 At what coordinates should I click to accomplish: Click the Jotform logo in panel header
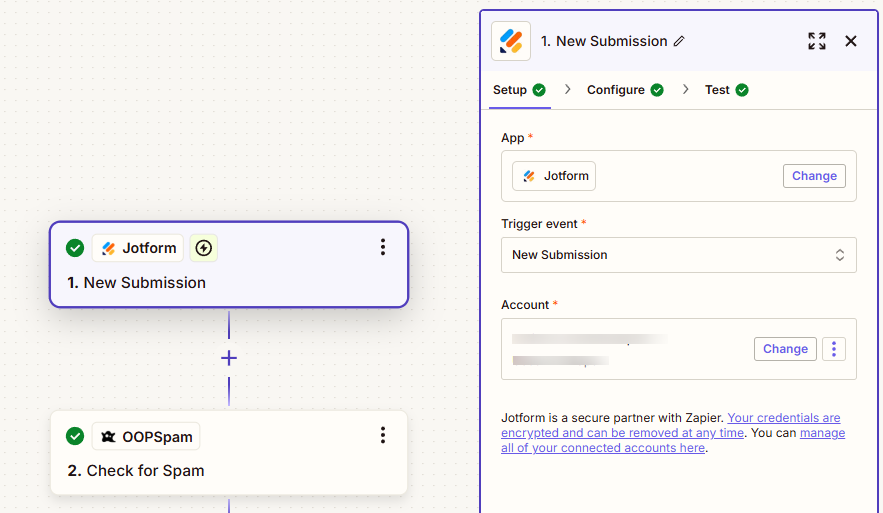coord(511,41)
